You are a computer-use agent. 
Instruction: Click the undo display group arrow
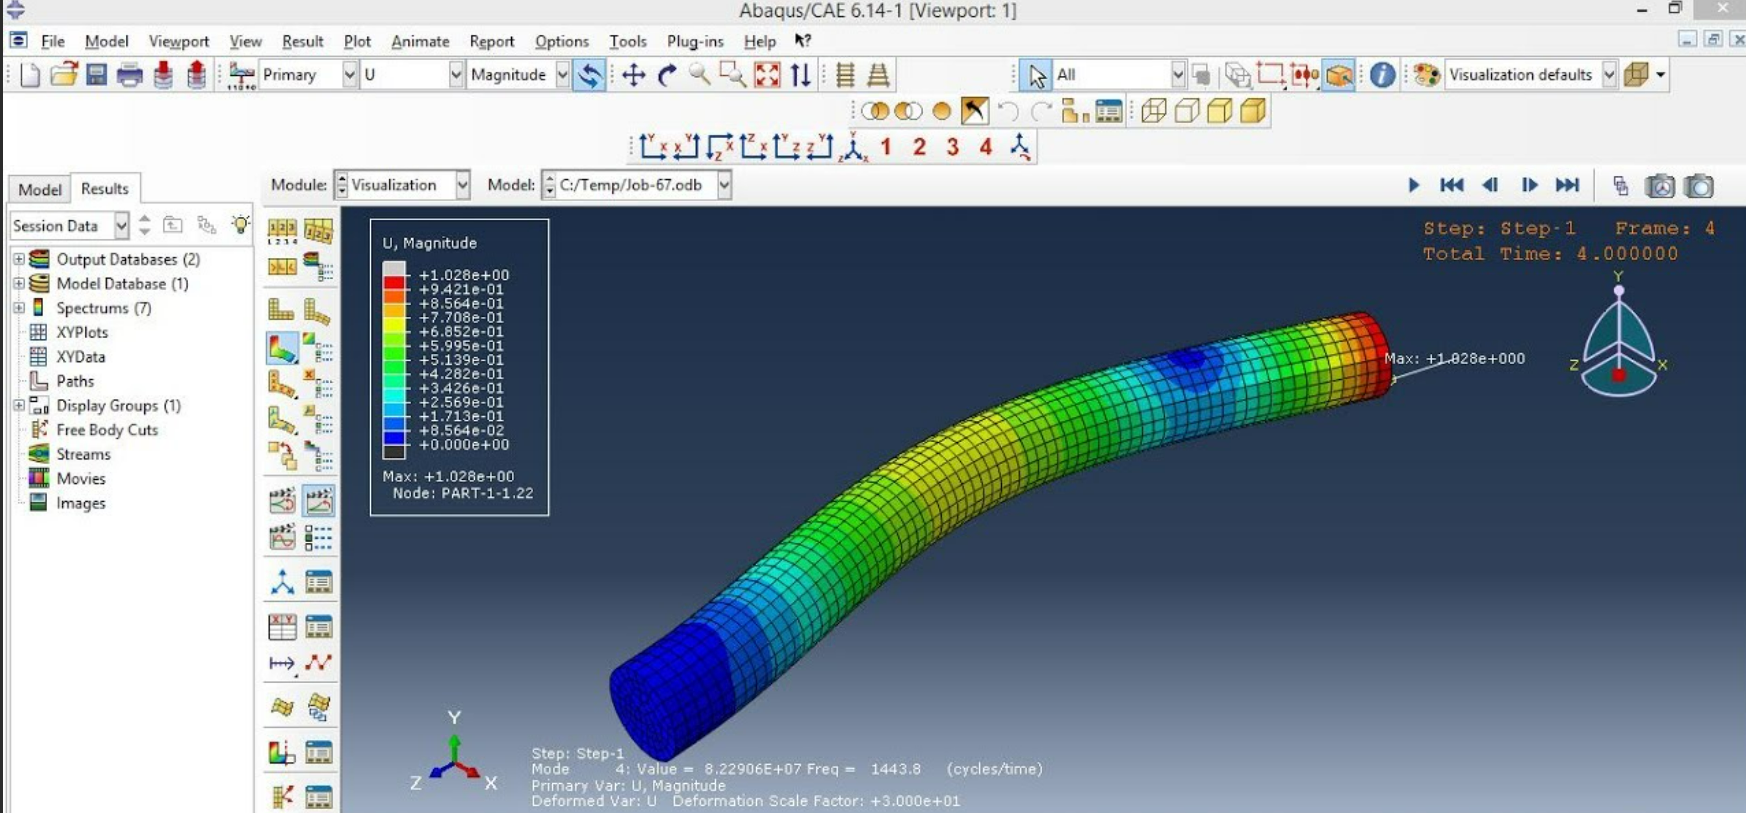(x=1007, y=111)
